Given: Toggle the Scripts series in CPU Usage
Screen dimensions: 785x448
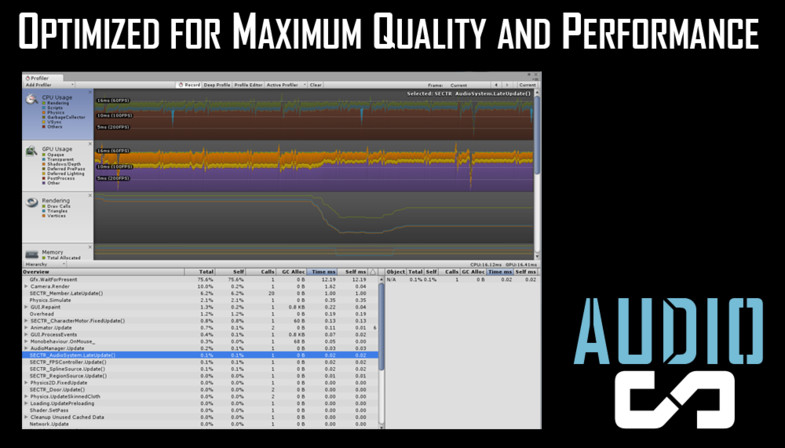Looking at the screenshot, I should click(x=53, y=108).
